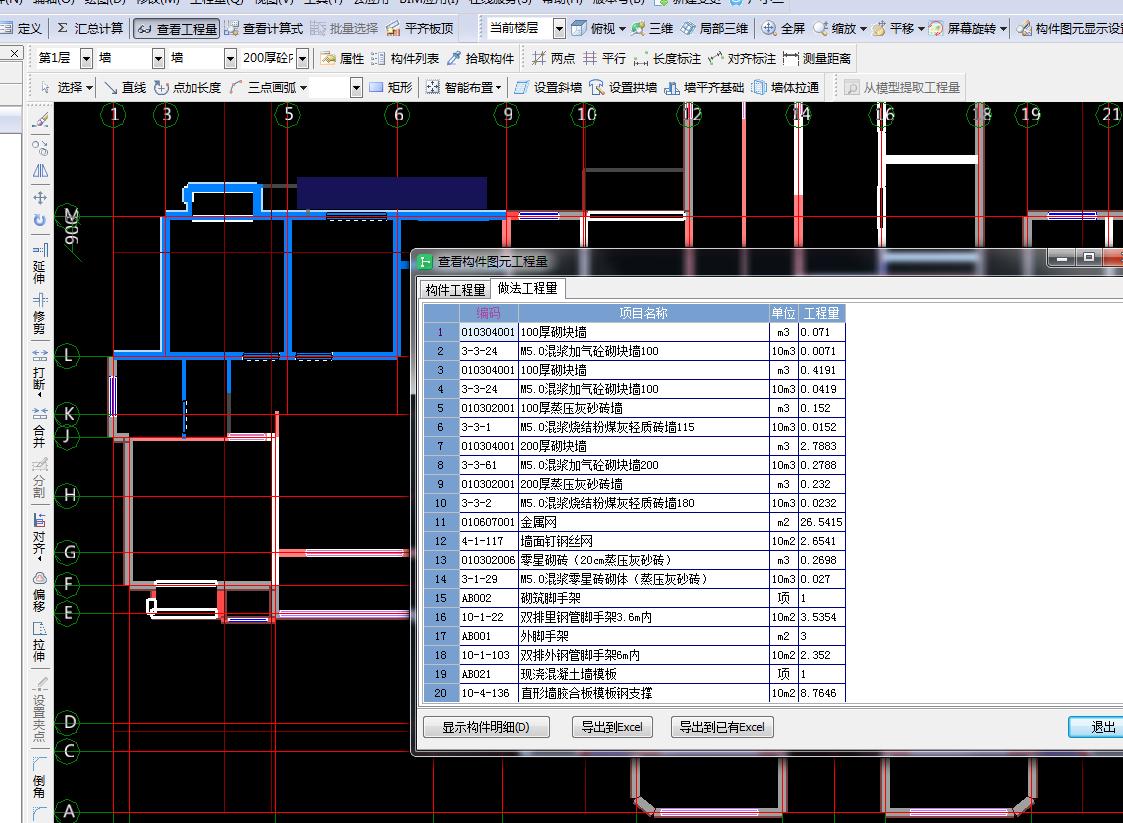Select 对齐标注 aligned dimension tool
Screen dimensions: 1123x823
pos(742,58)
